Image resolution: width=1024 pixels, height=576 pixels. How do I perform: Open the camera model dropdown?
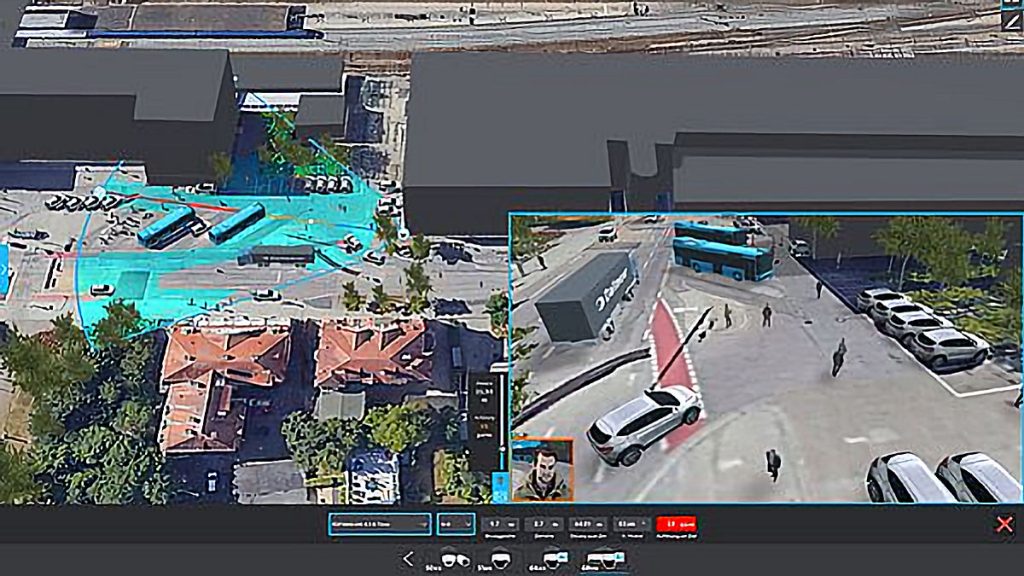(x=380, y=523)
